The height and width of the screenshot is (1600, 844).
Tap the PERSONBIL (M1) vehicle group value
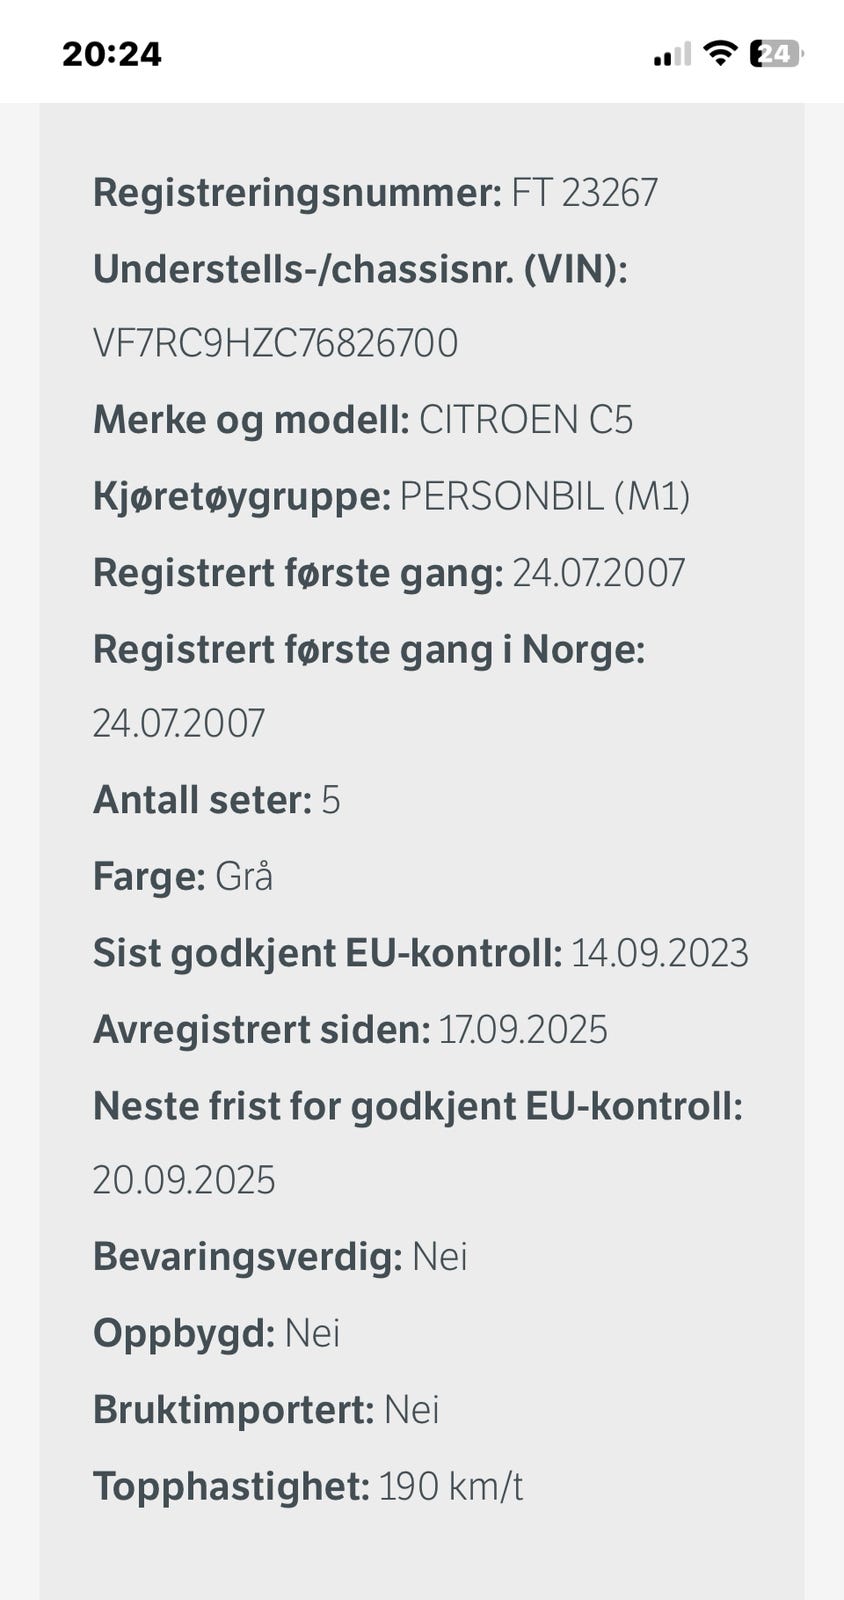(545, 496)
